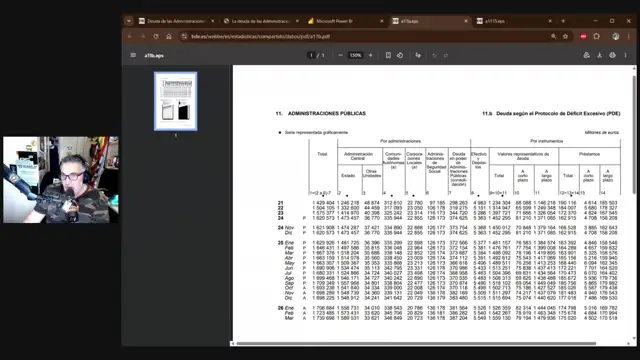Close the Microsoft Power BI tab
Screen dimensions: 640x360
click(382, 21)
